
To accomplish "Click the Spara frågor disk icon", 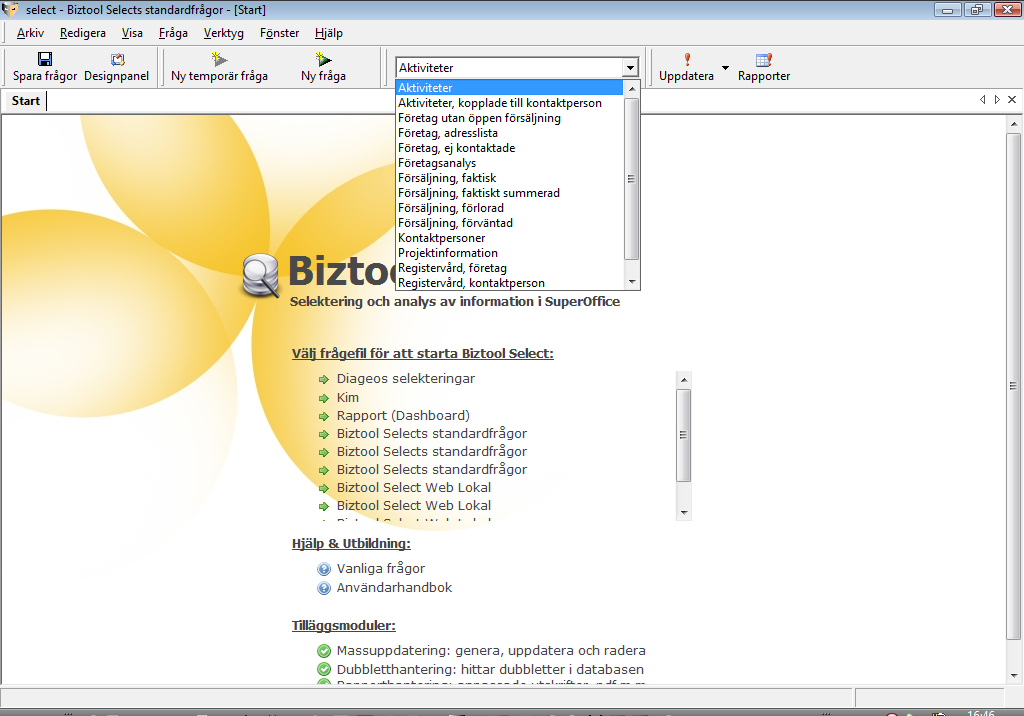I will pyautogui.click(x=44, y=59).
